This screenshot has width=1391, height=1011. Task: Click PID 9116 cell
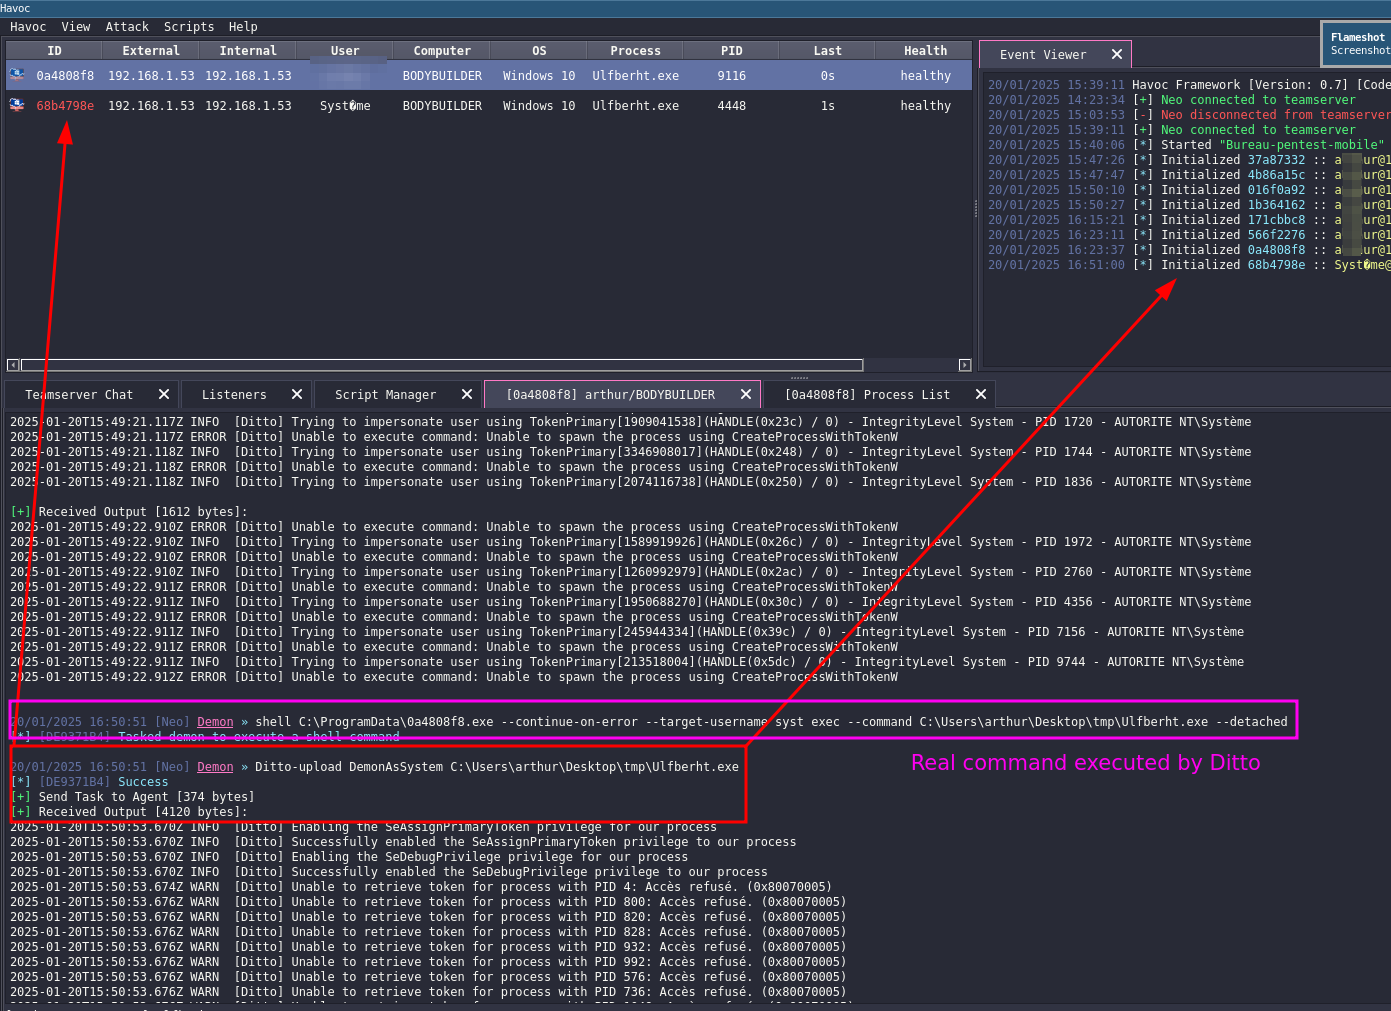point(732,76)
